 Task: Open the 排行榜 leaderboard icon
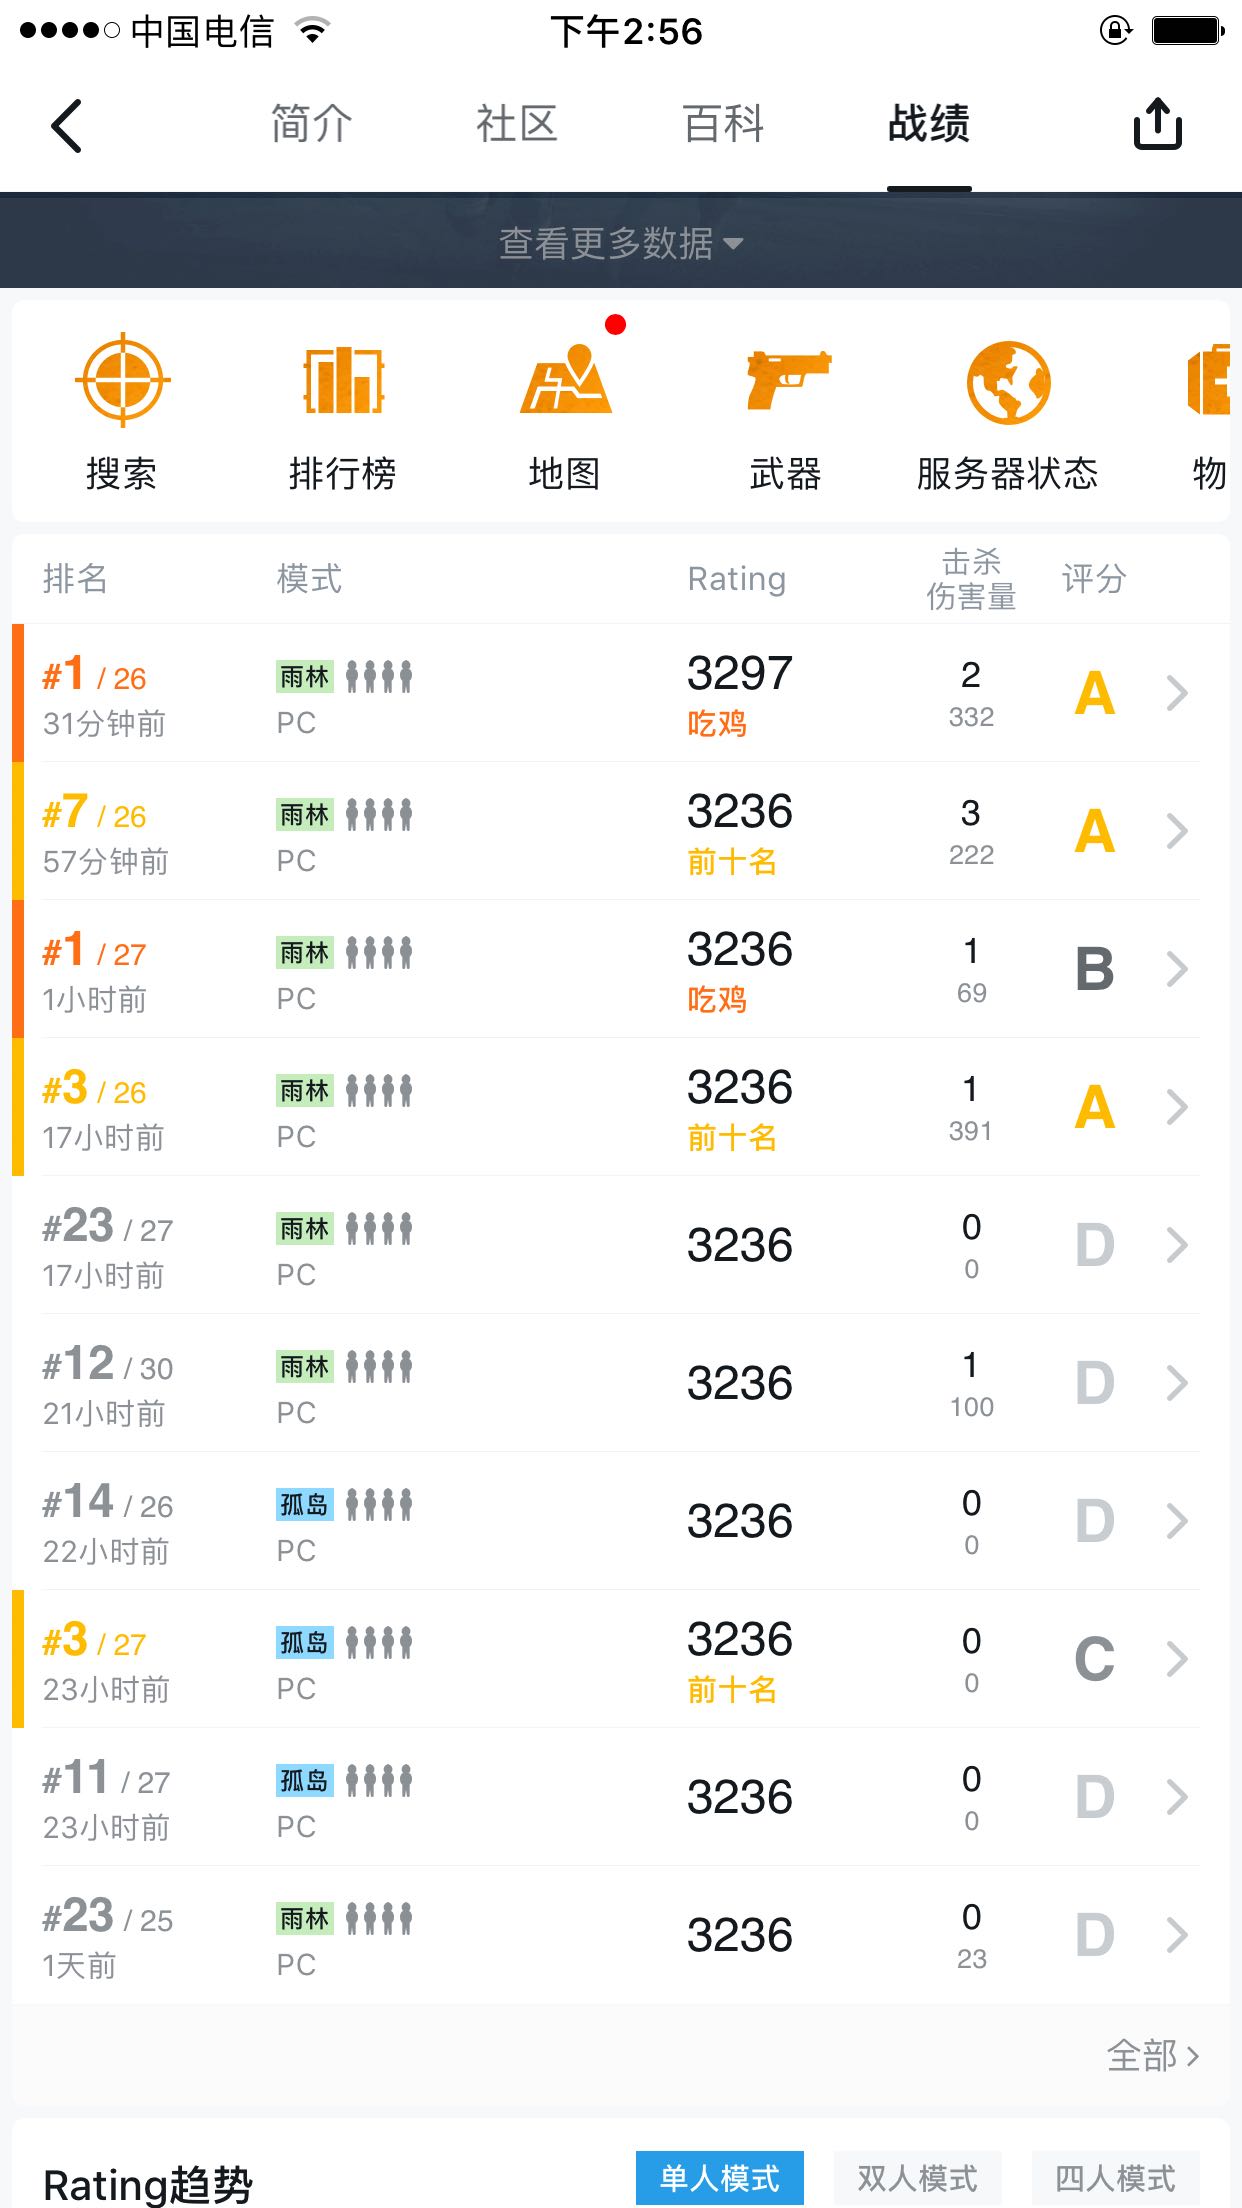coord(343,381)
